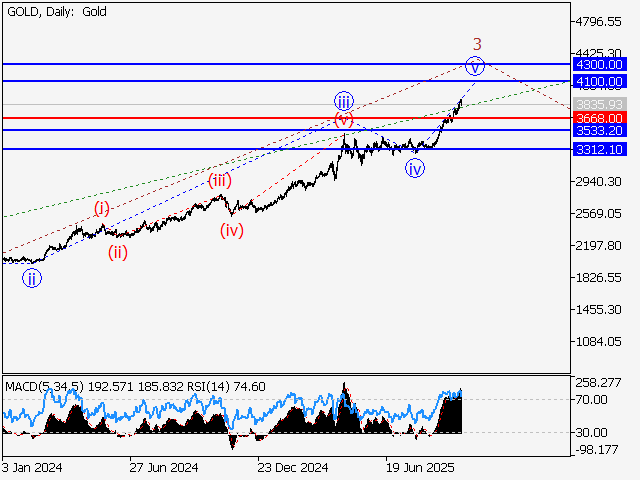Click the red 3668.00 price tag
The width and height of the screenshot is (640, 480).
point(600,118)
